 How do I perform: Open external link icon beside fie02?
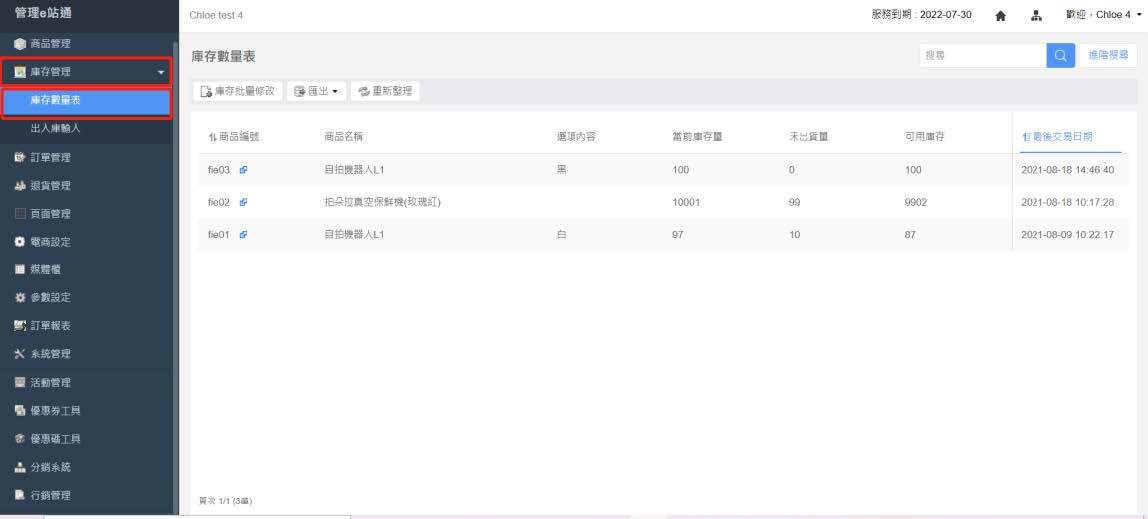(243, 202)
